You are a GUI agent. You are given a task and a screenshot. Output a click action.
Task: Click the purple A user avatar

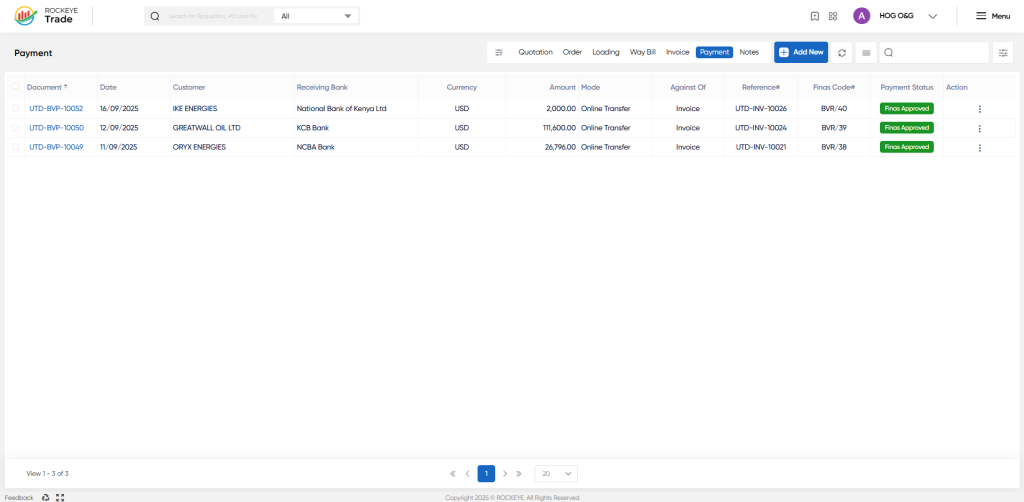[861, 16]
